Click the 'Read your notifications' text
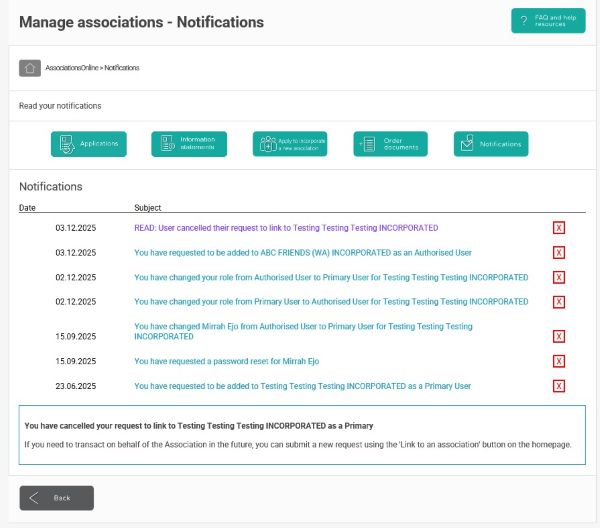This screenshot has height=528, width=600. point(60,106)
